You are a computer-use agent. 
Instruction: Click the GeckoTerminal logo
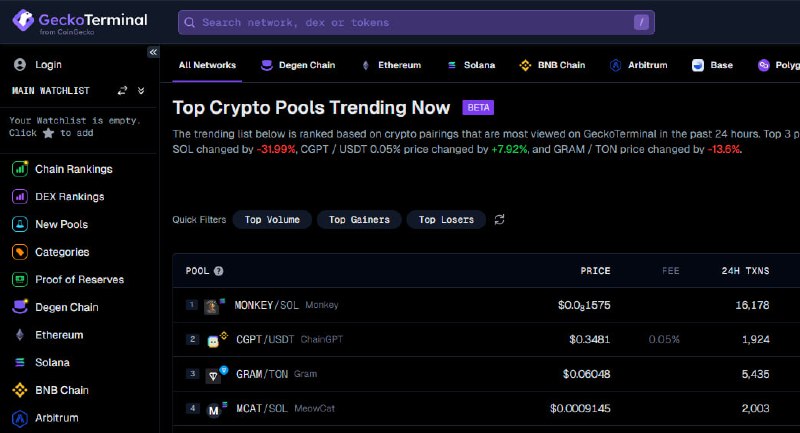80,21
